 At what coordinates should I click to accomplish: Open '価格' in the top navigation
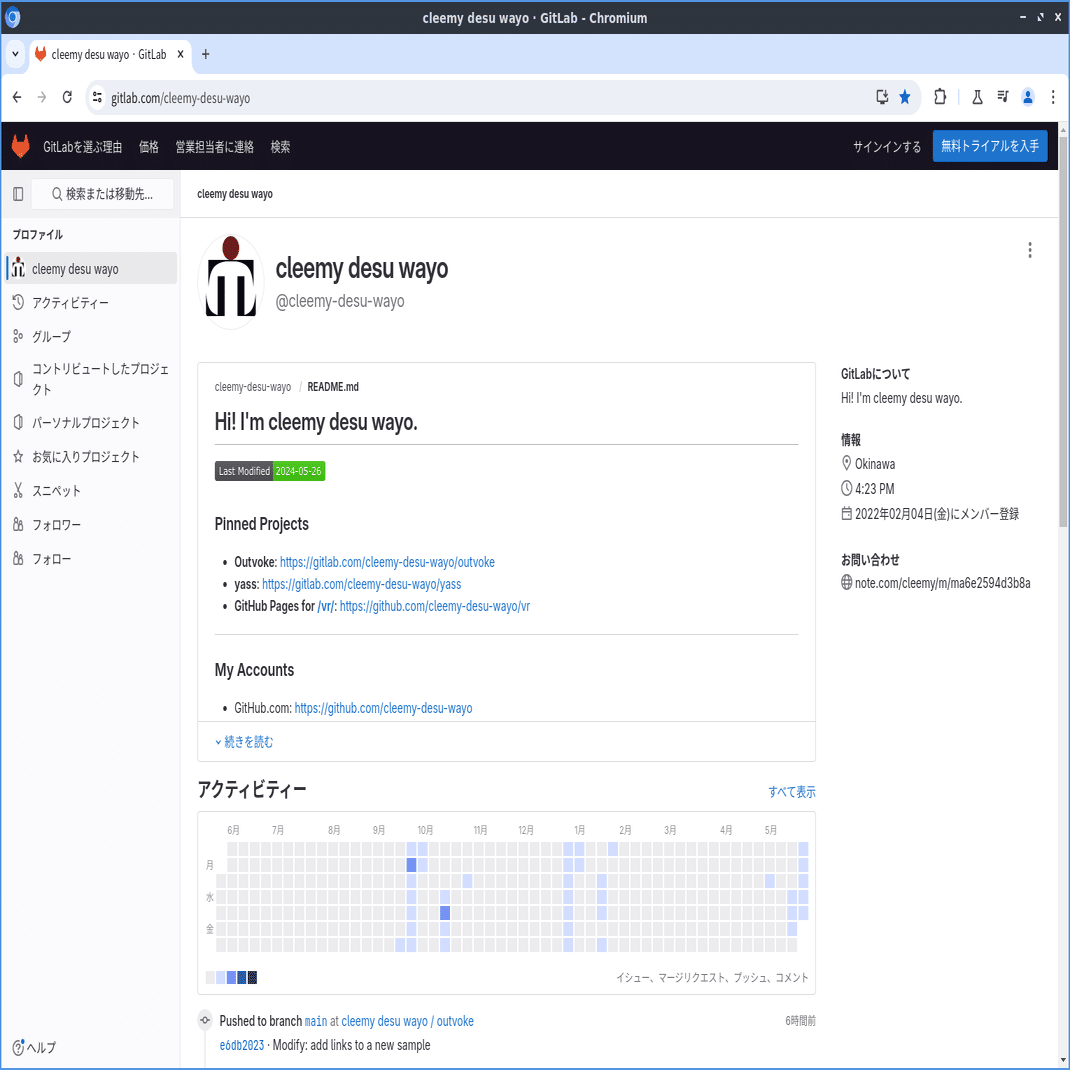[x=149, y=147]
